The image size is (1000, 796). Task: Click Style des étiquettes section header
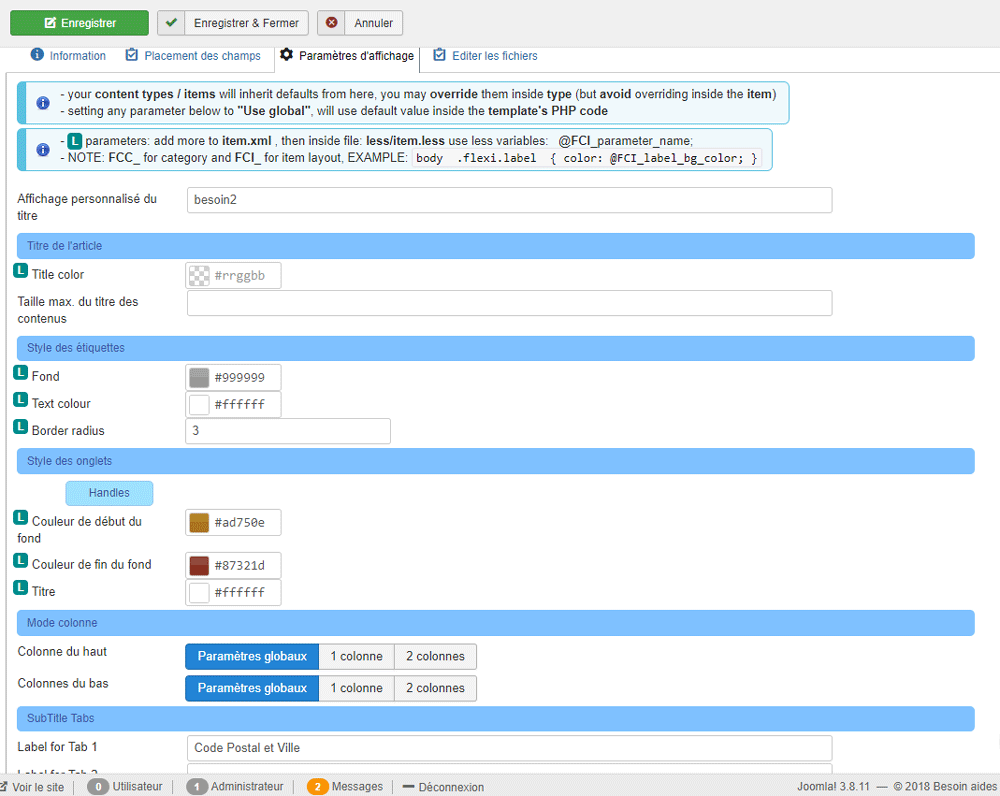[496, 348]
